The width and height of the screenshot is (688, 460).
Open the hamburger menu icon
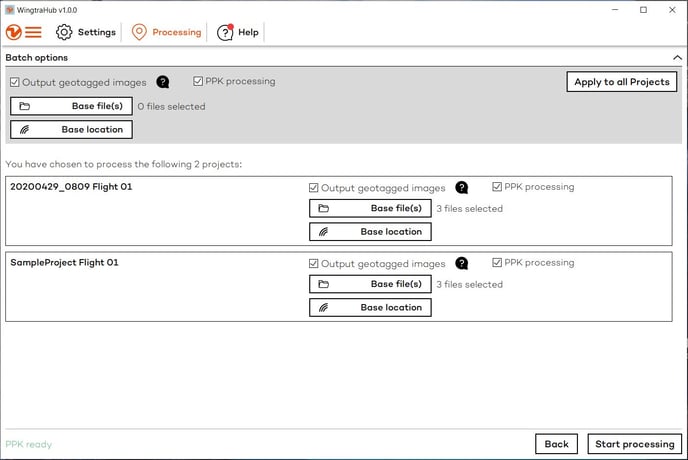pyautogui.click(x=34, y=32)
